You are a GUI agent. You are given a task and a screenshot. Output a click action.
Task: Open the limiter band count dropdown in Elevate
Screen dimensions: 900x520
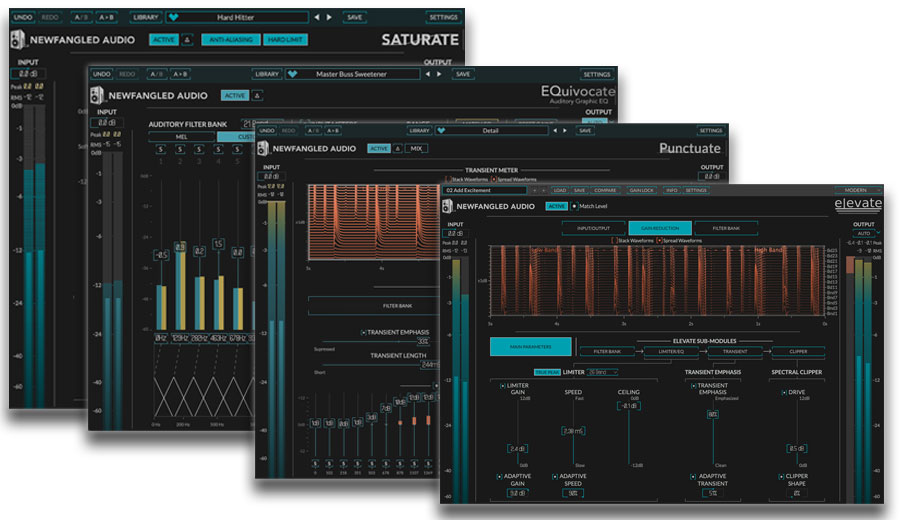603,372
